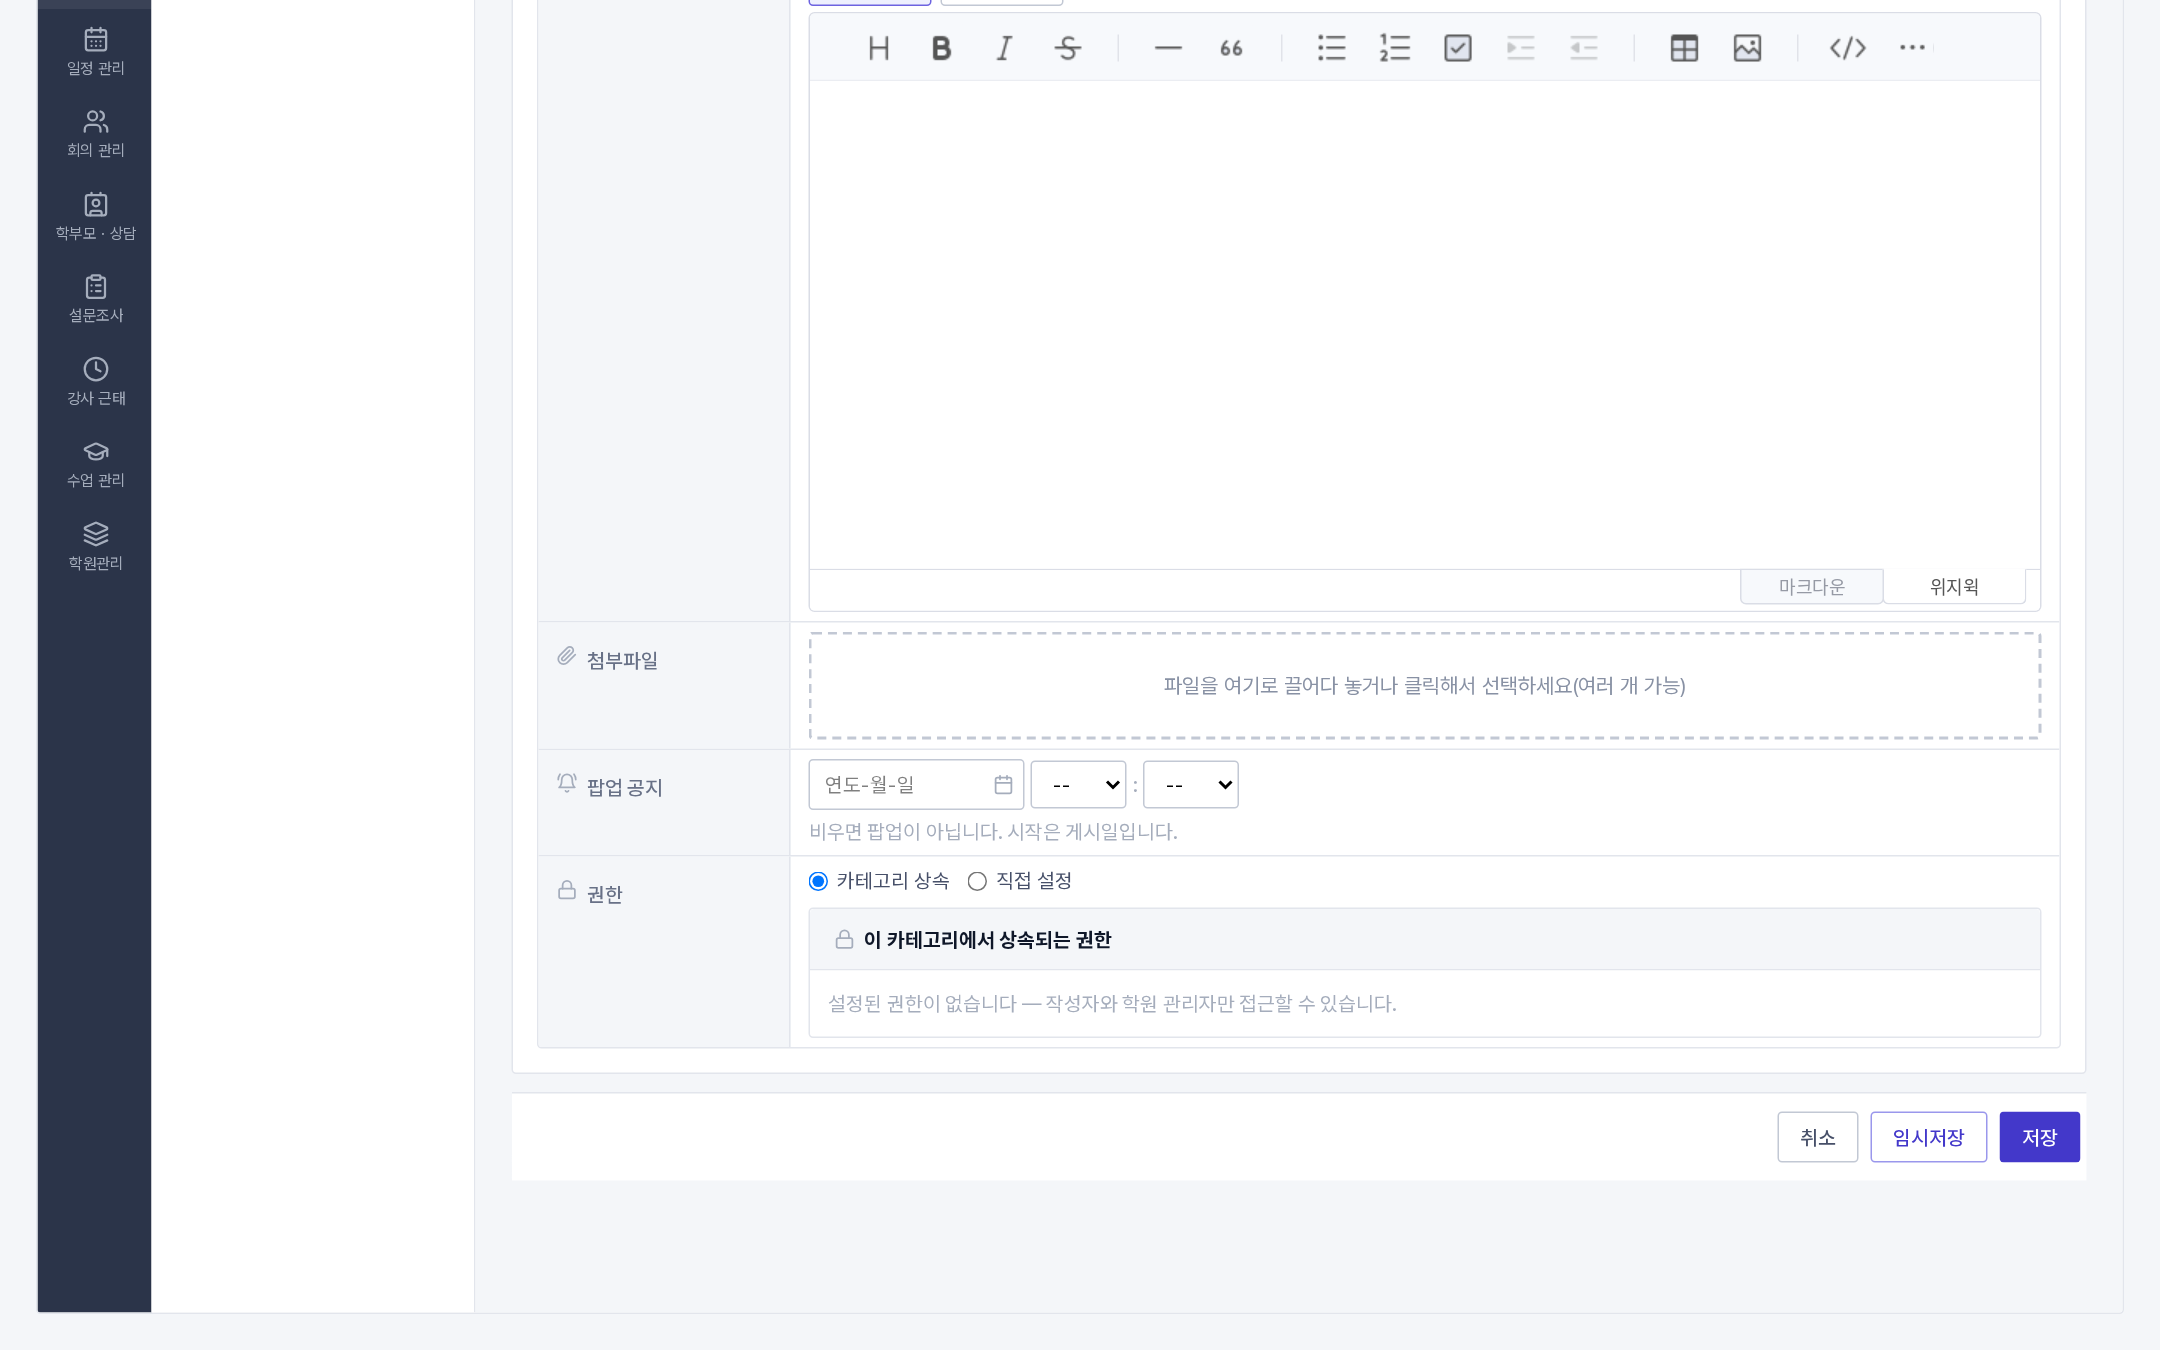Open the popup notice minute dropdown
The height and width of the screenshot is (1350, 2160).
(x=1190, y=785)
